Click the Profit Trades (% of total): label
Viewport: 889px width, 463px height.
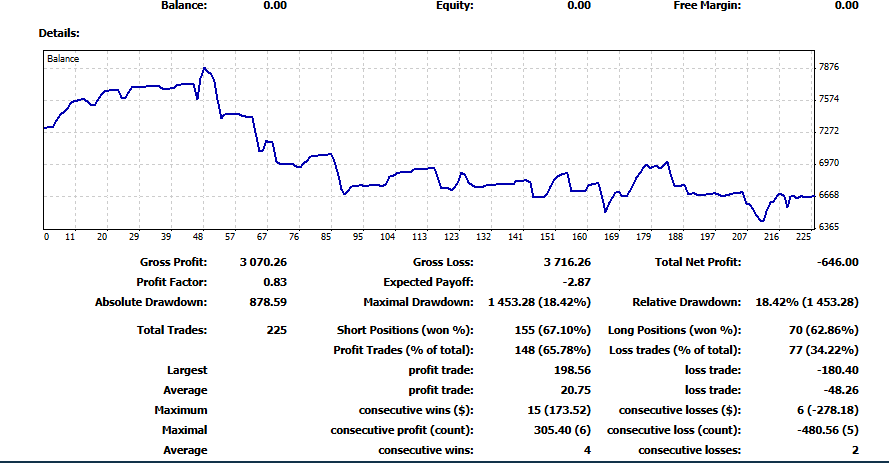pos(403,350)
